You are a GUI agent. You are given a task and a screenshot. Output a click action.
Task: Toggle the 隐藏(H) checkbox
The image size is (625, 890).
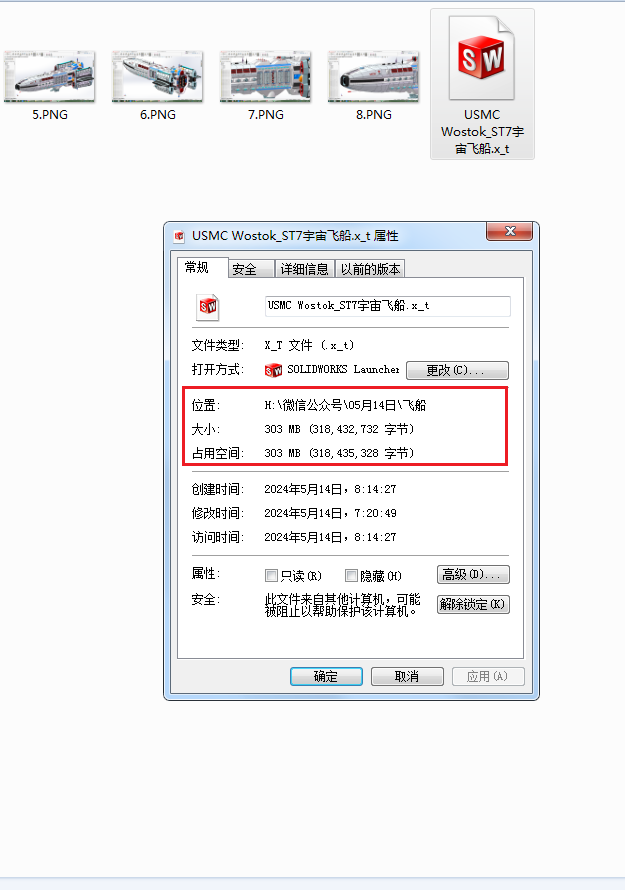point(351,576)
